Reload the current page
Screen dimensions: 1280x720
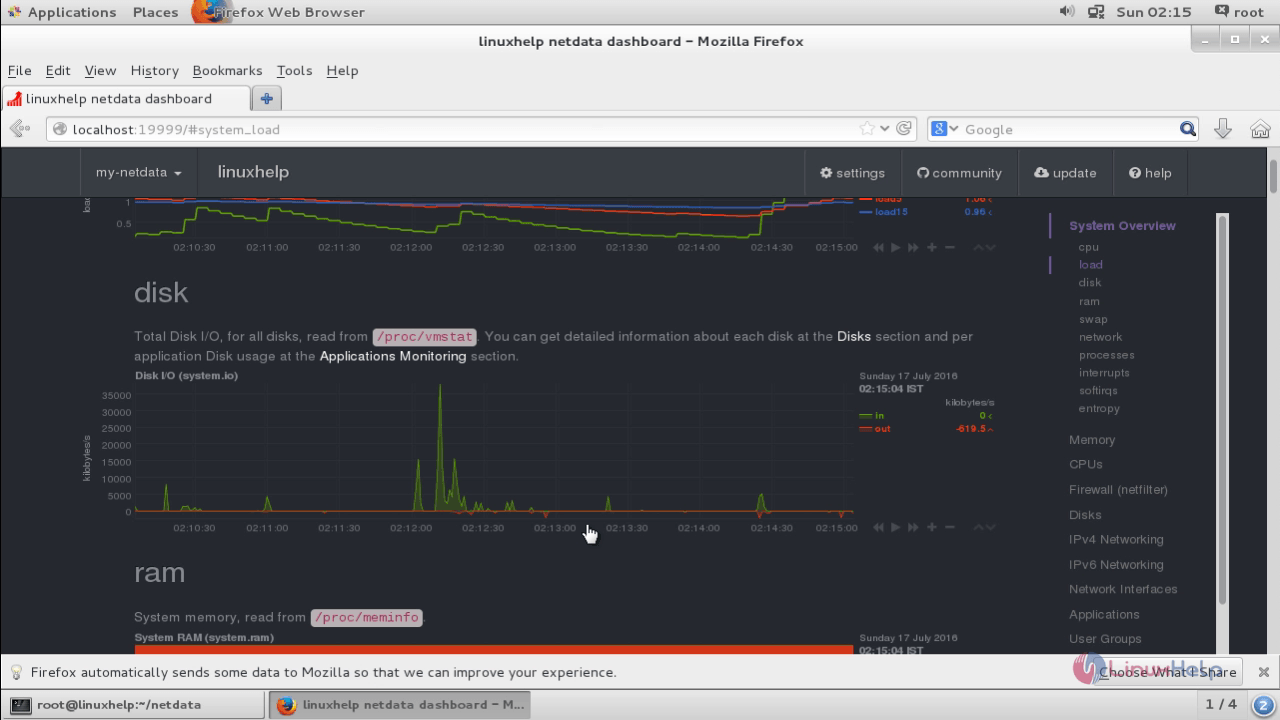click(x=904, y=129)
